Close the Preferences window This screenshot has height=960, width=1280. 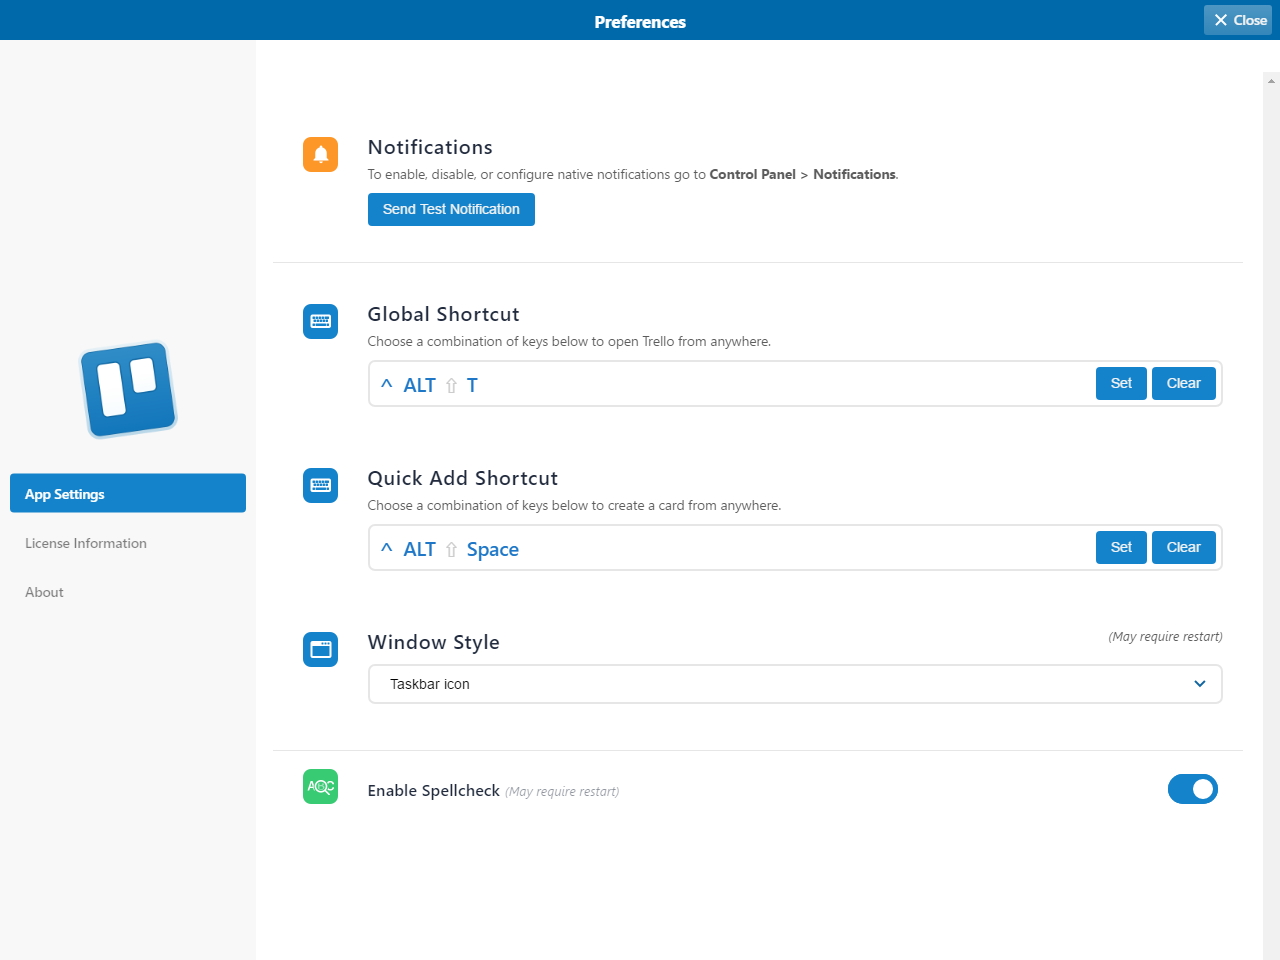pos(1238,20)
